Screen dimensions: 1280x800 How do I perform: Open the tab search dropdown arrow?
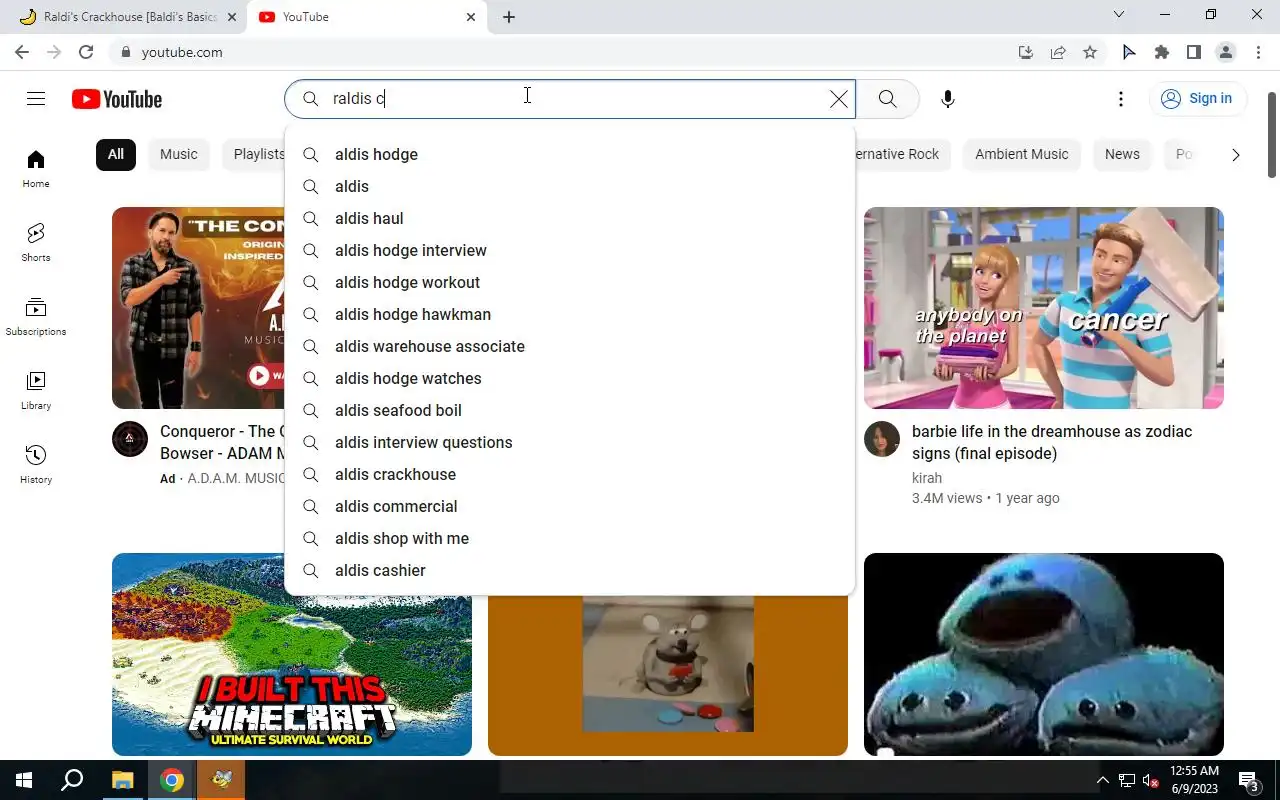[x=1119, y=15]
